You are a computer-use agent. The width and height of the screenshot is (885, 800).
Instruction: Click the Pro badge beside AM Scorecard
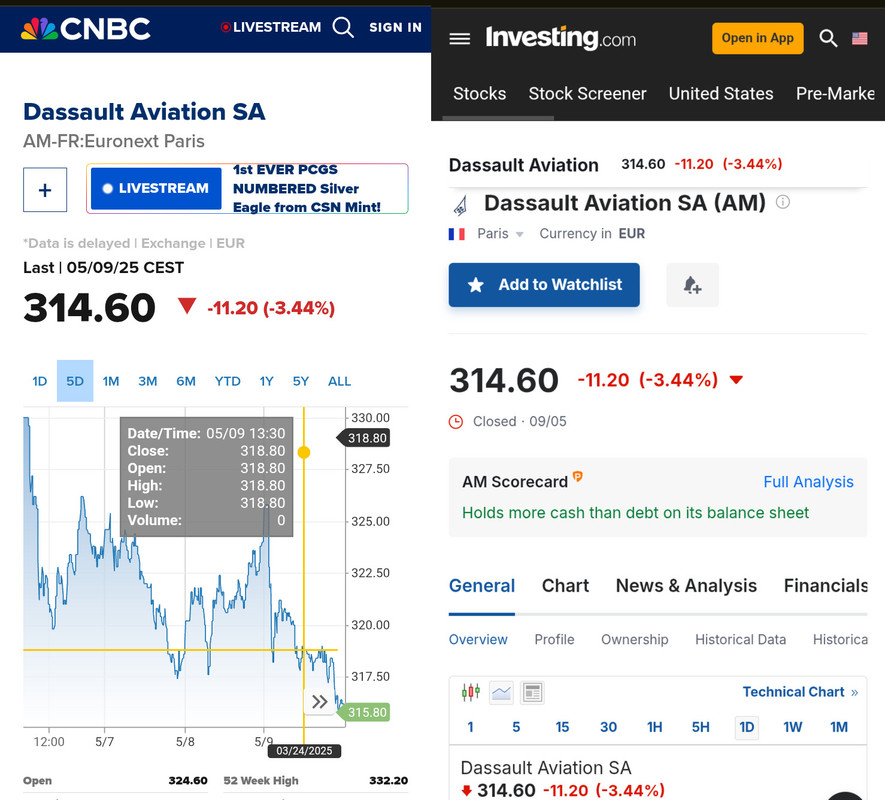pos(577,476)
